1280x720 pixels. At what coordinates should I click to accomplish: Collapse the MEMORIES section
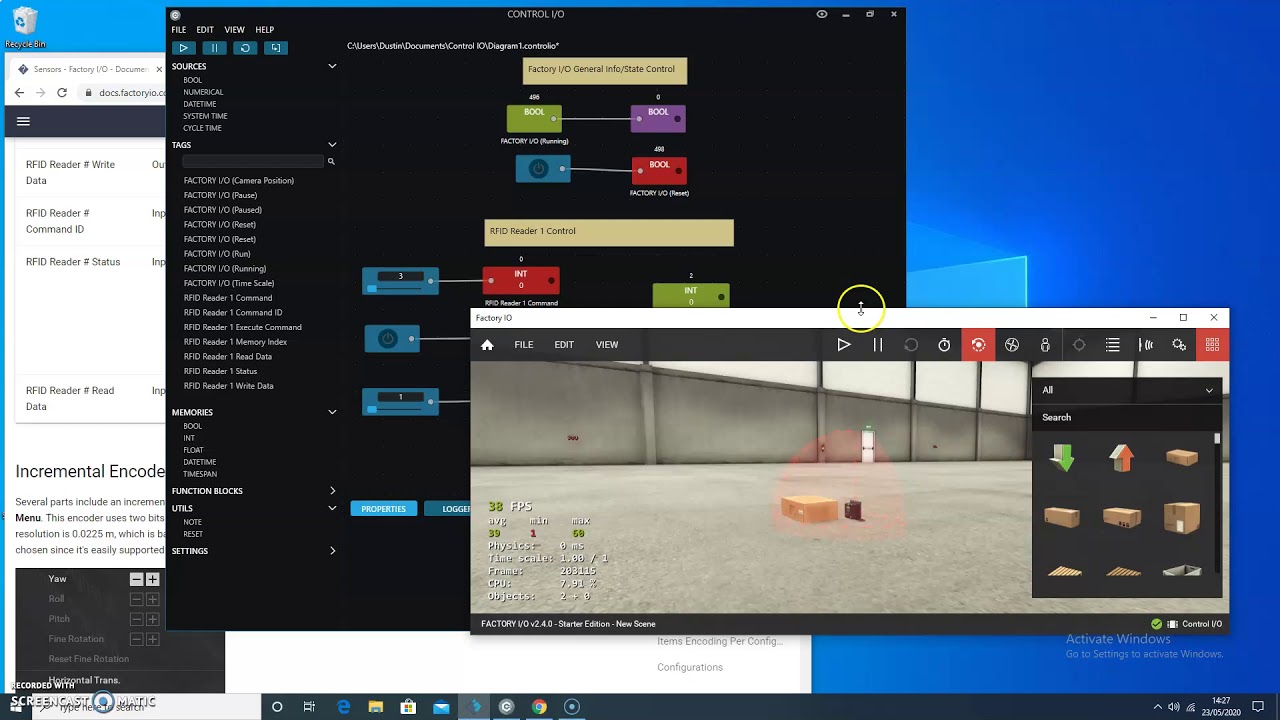(x=332, y=412)
